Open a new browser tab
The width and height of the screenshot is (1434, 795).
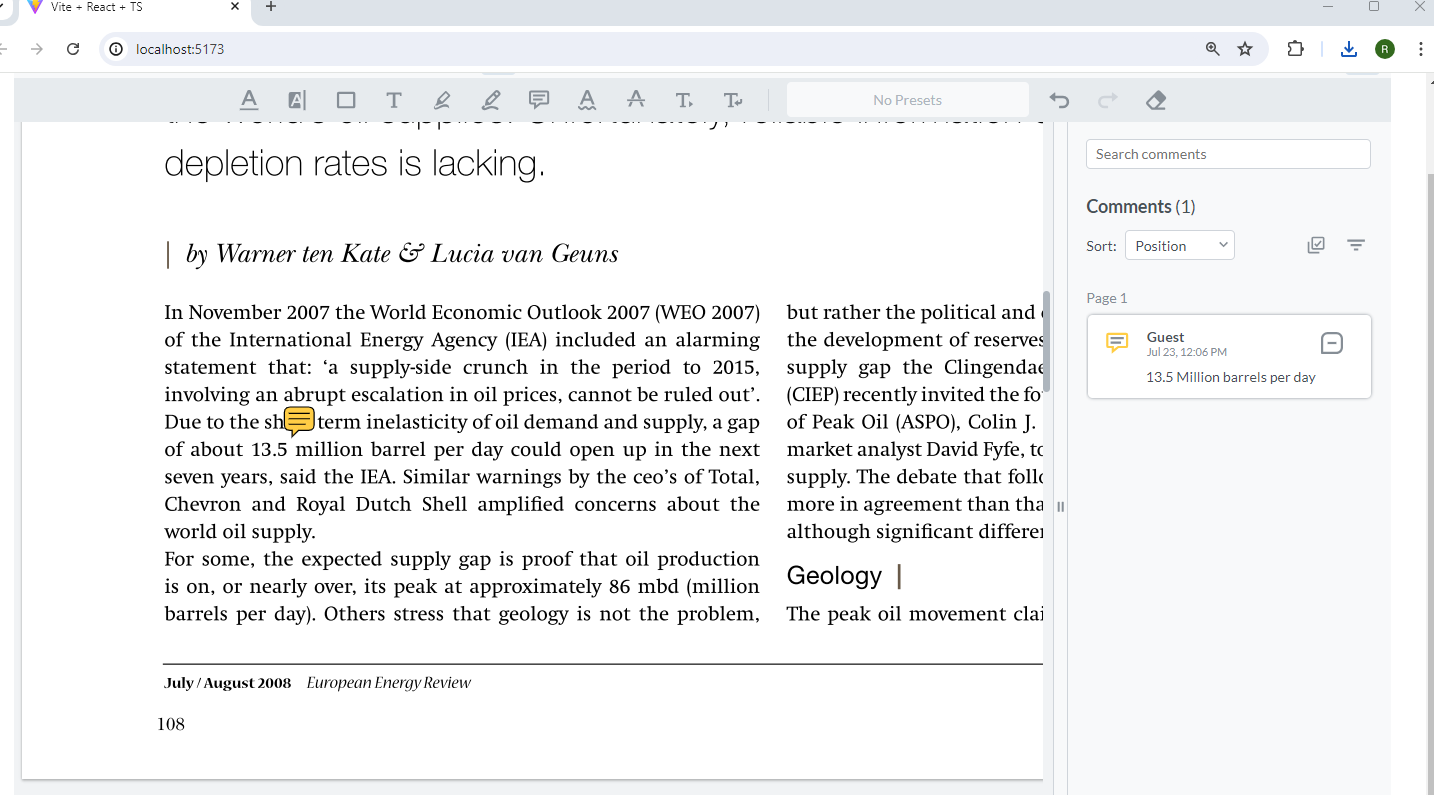tap(271, 7)
